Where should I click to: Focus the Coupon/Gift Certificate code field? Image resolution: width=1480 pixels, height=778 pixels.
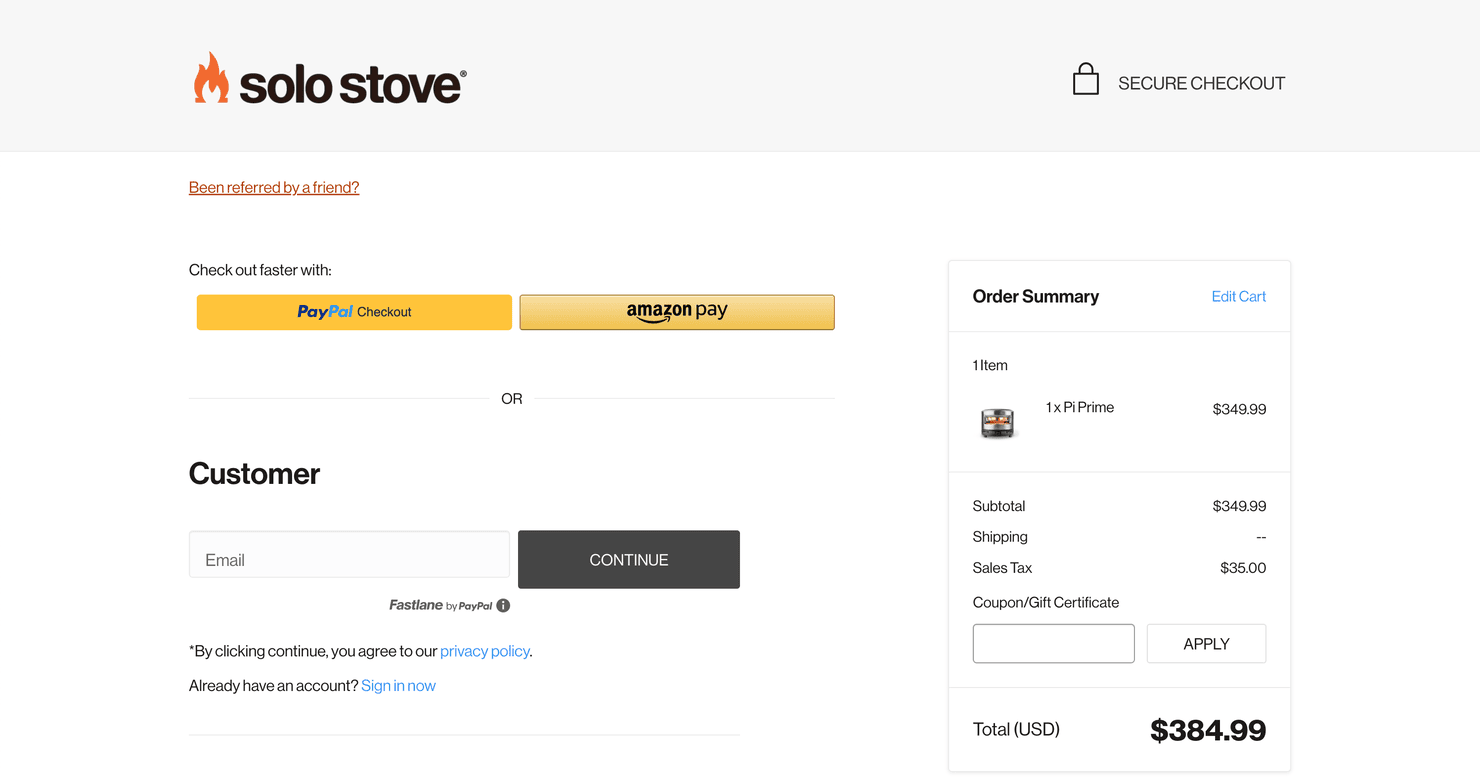click(x=1053, y=643)
